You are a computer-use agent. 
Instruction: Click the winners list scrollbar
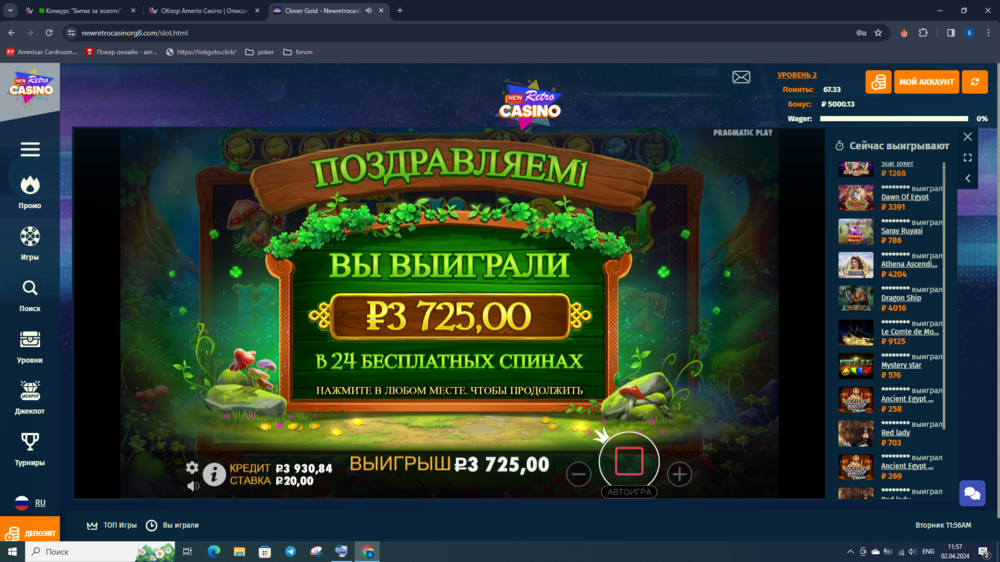click(944, 296)
